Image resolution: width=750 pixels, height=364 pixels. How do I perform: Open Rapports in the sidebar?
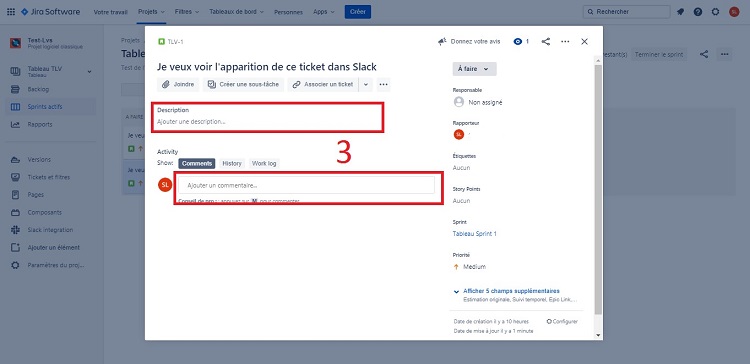(51, 124)
